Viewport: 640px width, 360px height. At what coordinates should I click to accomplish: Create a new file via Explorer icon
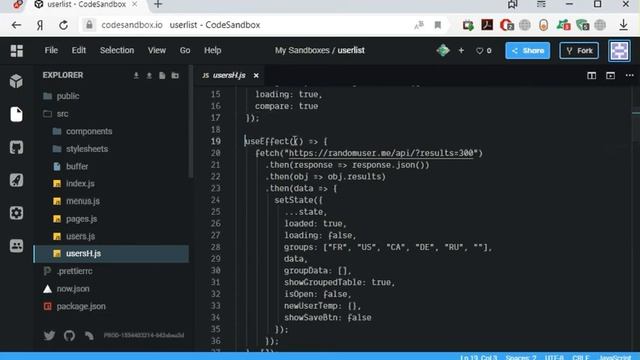[162, 76]
